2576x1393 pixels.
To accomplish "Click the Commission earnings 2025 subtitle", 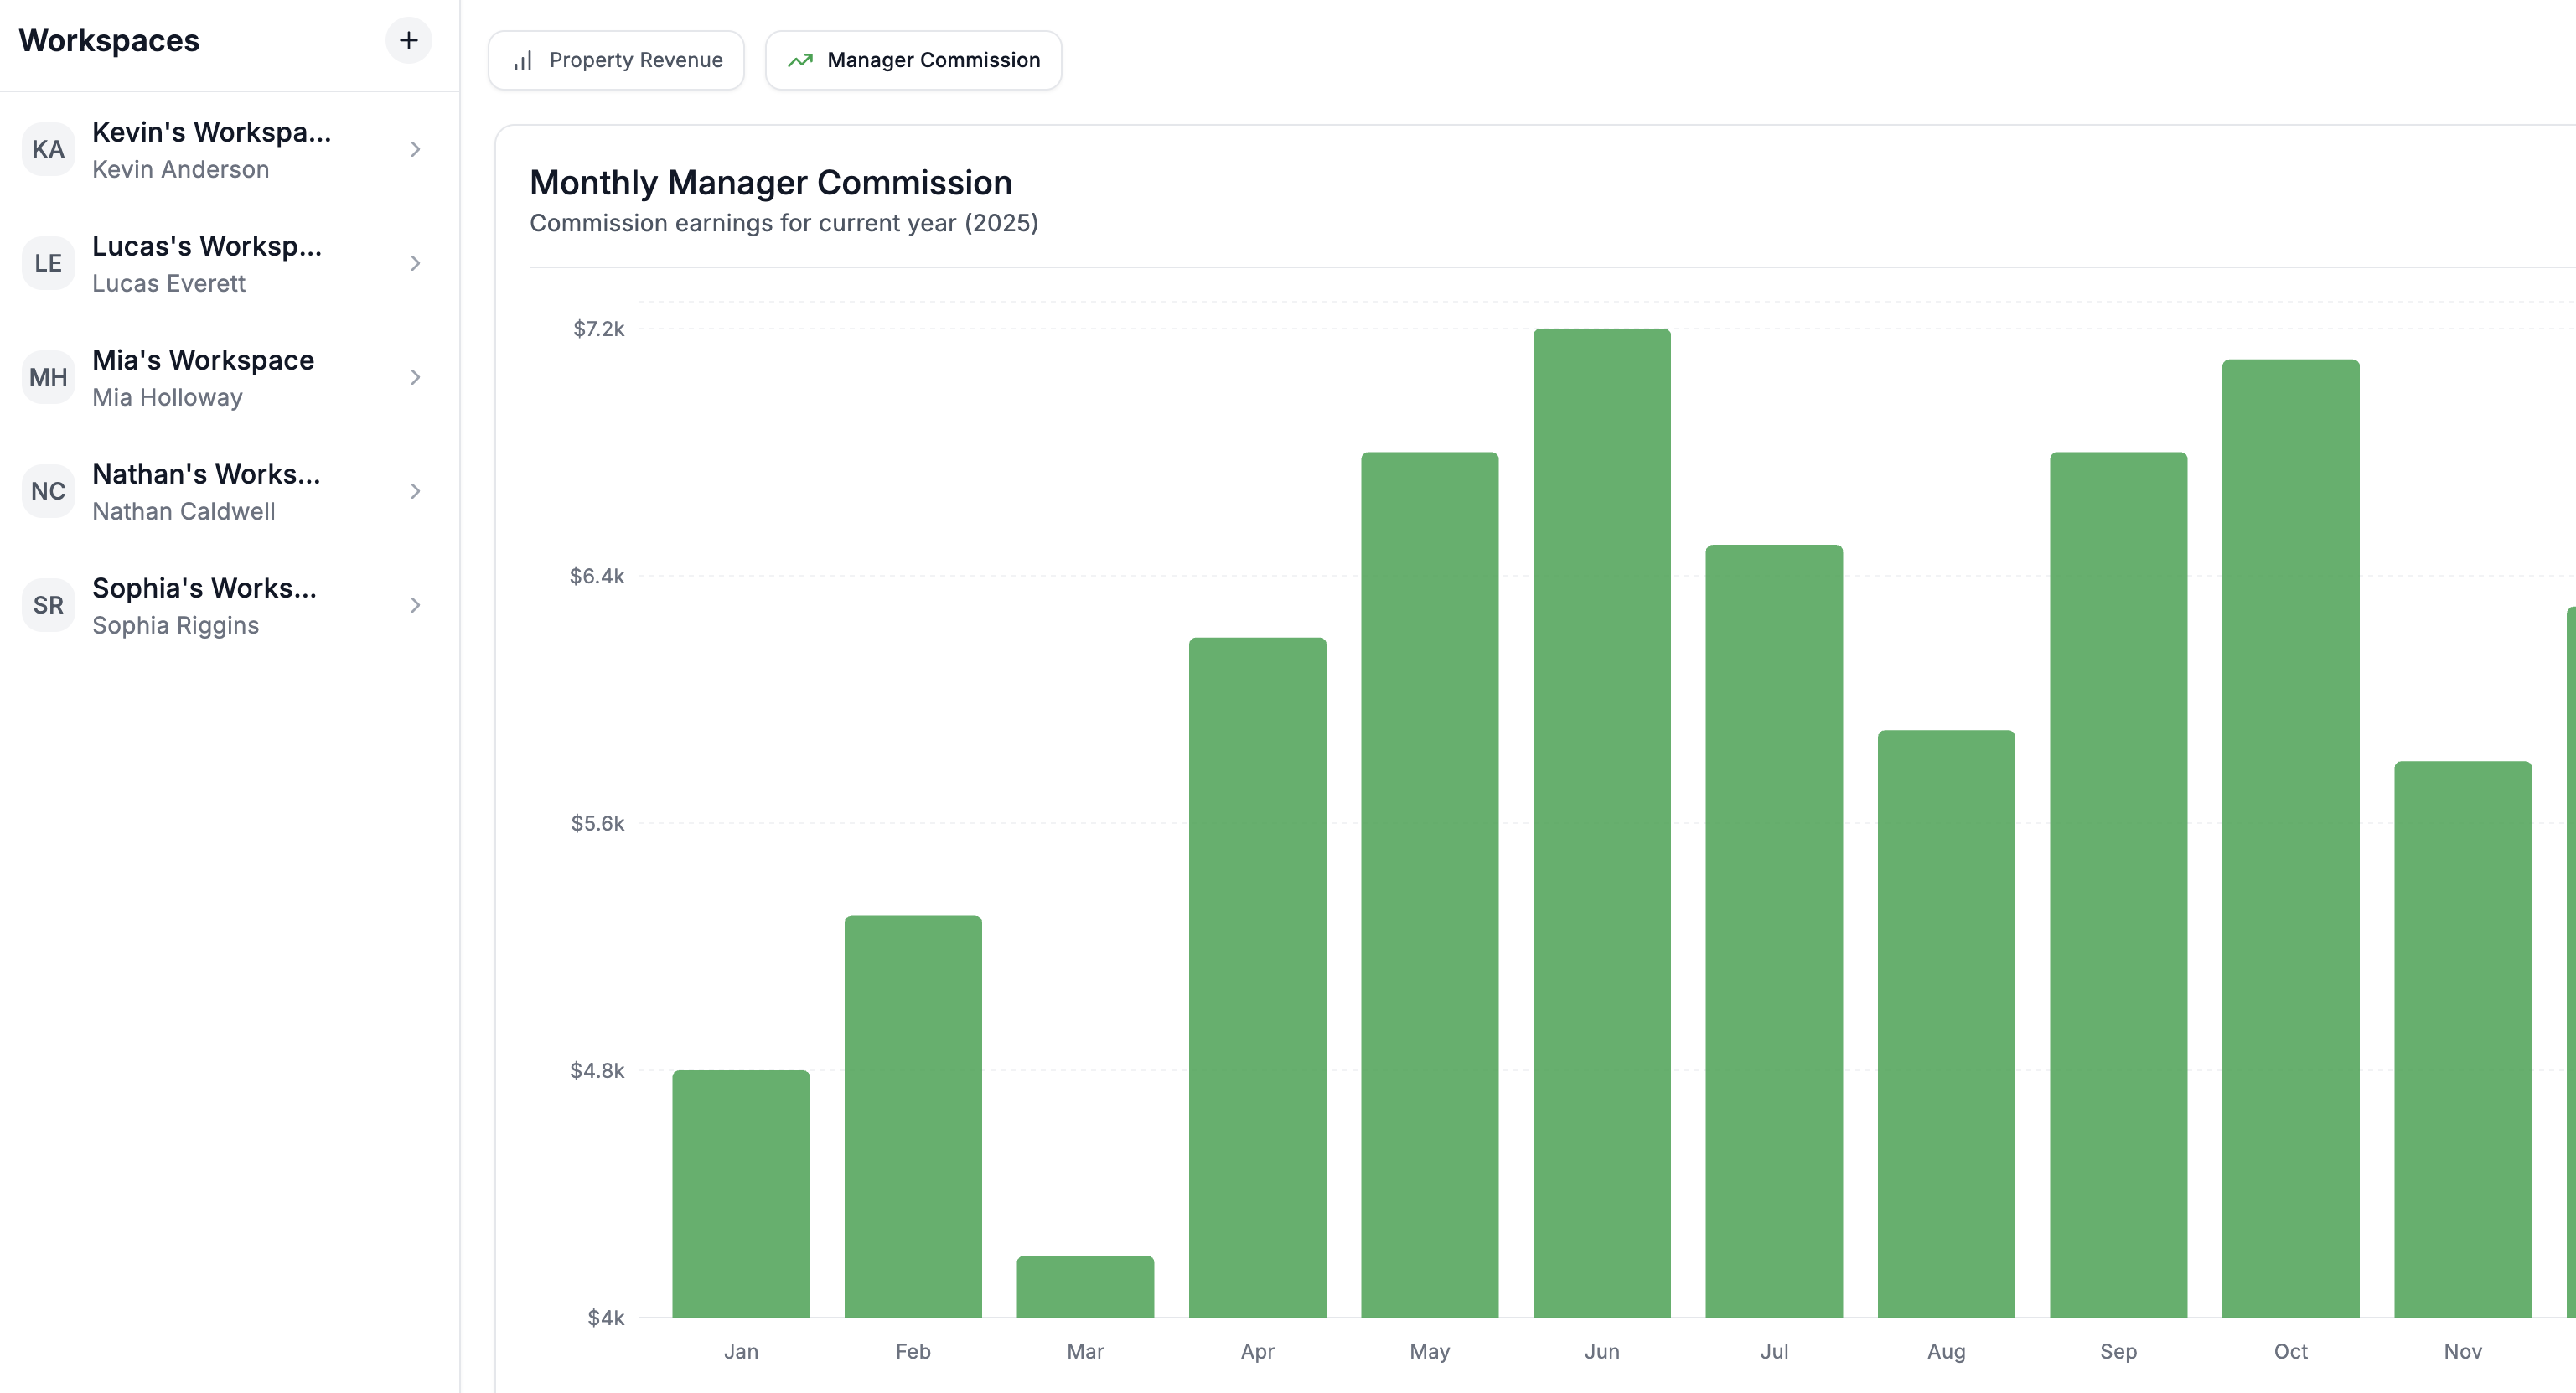I will [784, 223].
